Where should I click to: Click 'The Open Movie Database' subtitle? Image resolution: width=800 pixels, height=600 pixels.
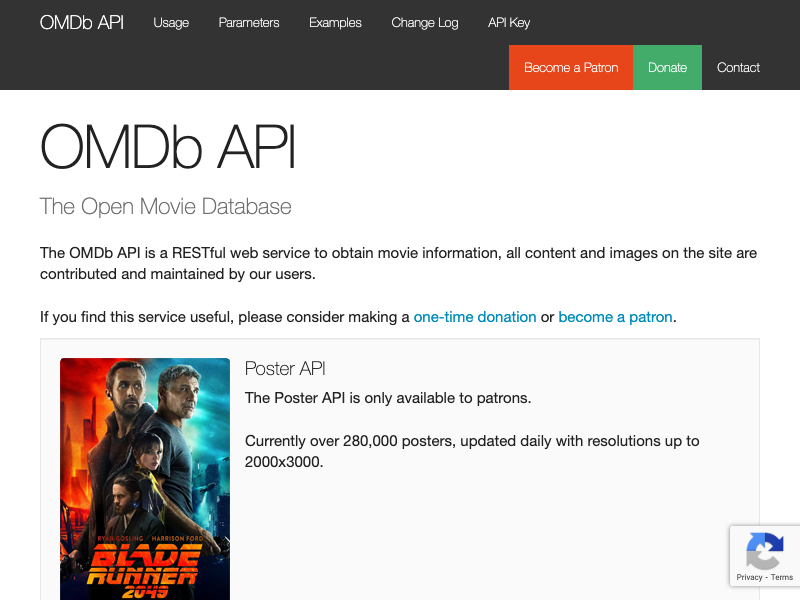click(x=165, y=206)
